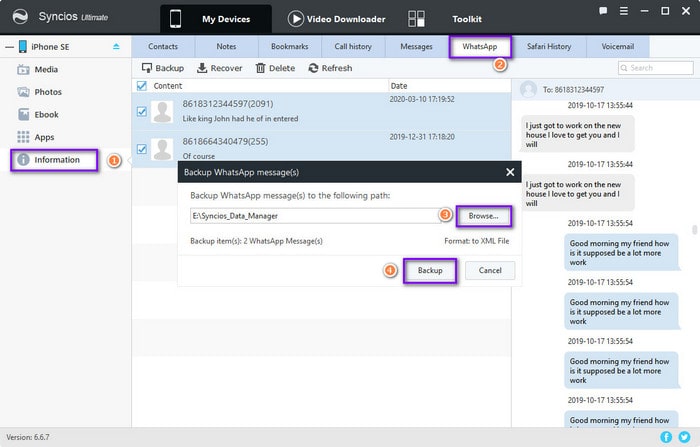The width and height of the screenshot is (700, 447).
Task: Uncheck the 8618312344597 conversation checkbox
Action: [x=142, y=111]
